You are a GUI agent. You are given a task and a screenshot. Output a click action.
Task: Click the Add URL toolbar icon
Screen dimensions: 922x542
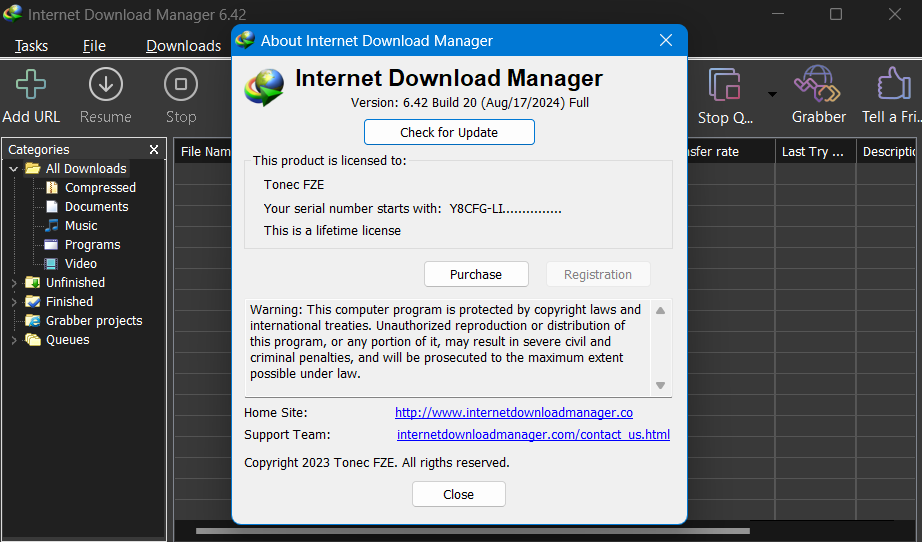pos(31,96)
